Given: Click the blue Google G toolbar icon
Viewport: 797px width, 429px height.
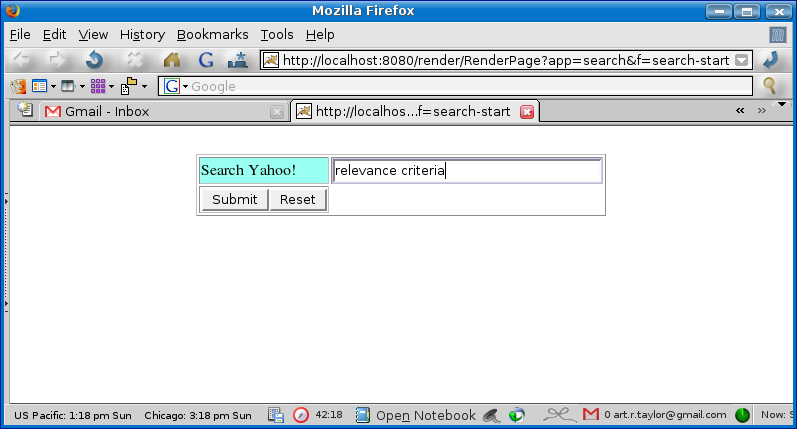Looking at the screenshot, I should coord(206,60).
